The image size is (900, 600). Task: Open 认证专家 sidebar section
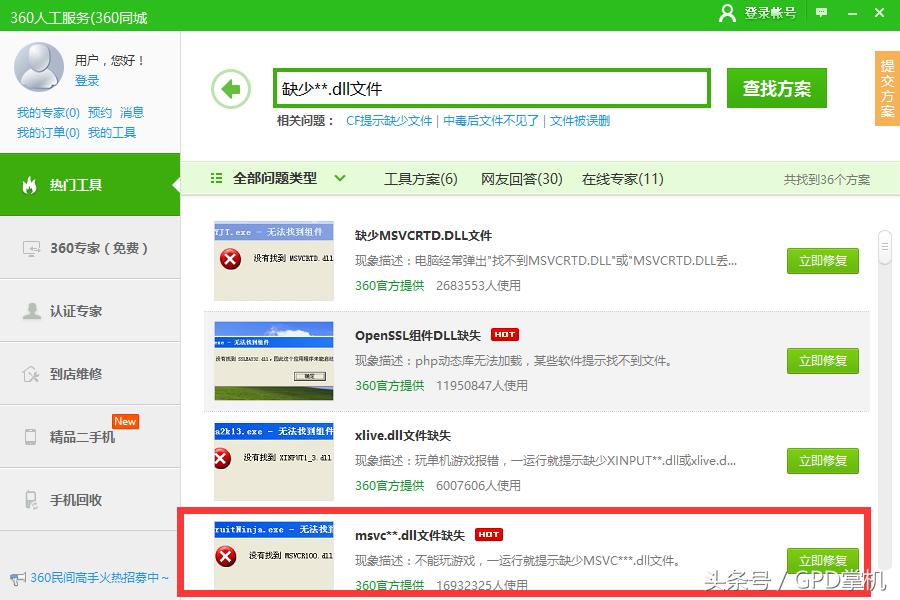90,311
